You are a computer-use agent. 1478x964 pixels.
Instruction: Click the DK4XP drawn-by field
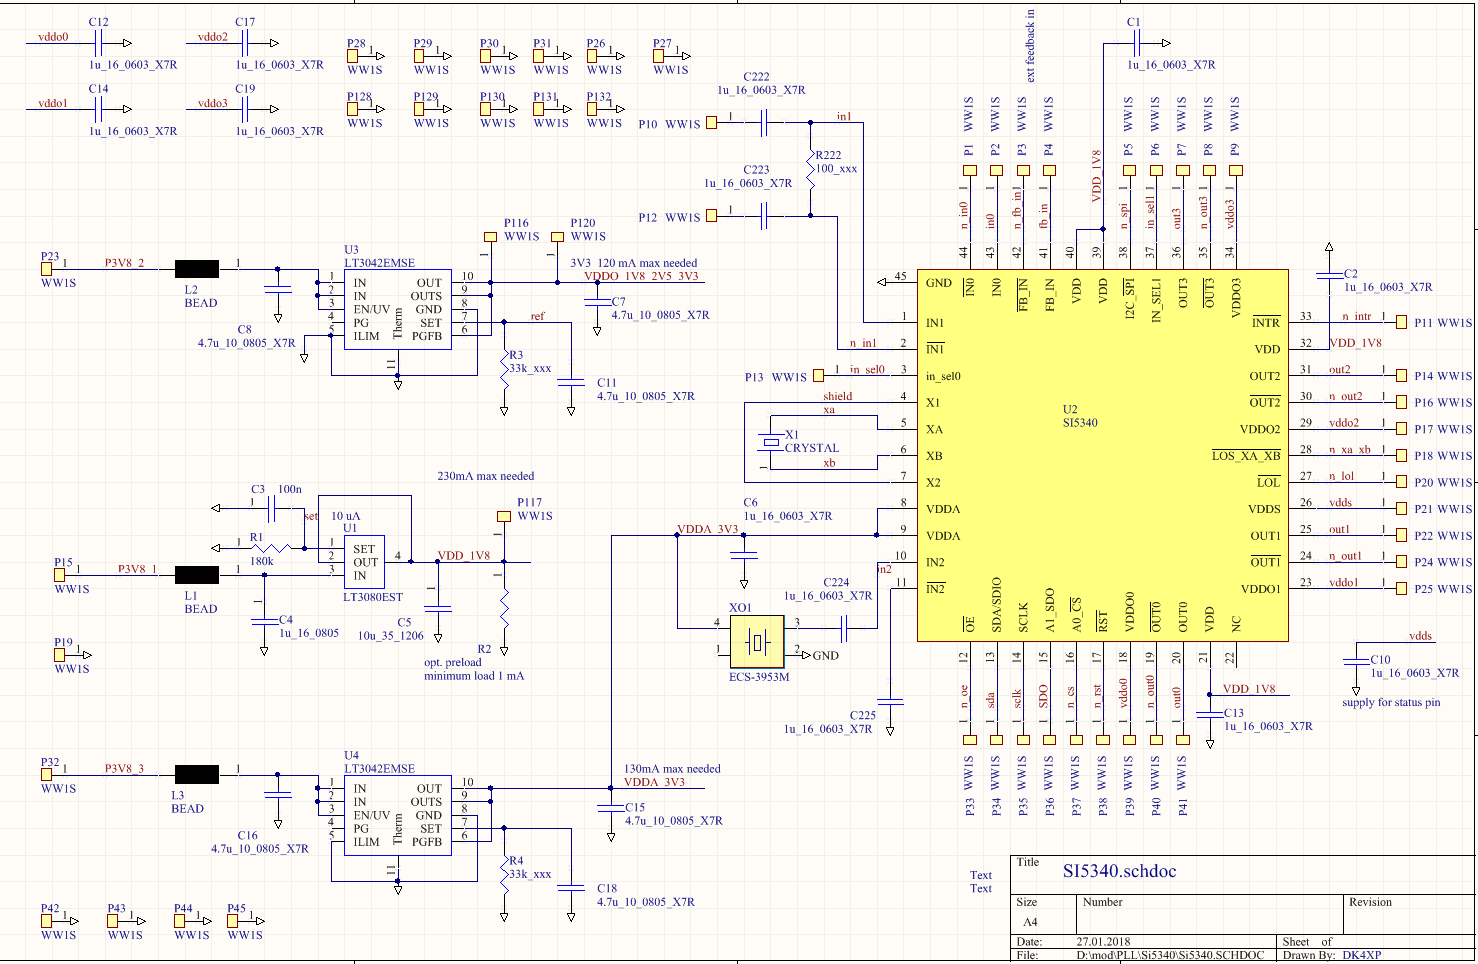(x=1361, y=955)
